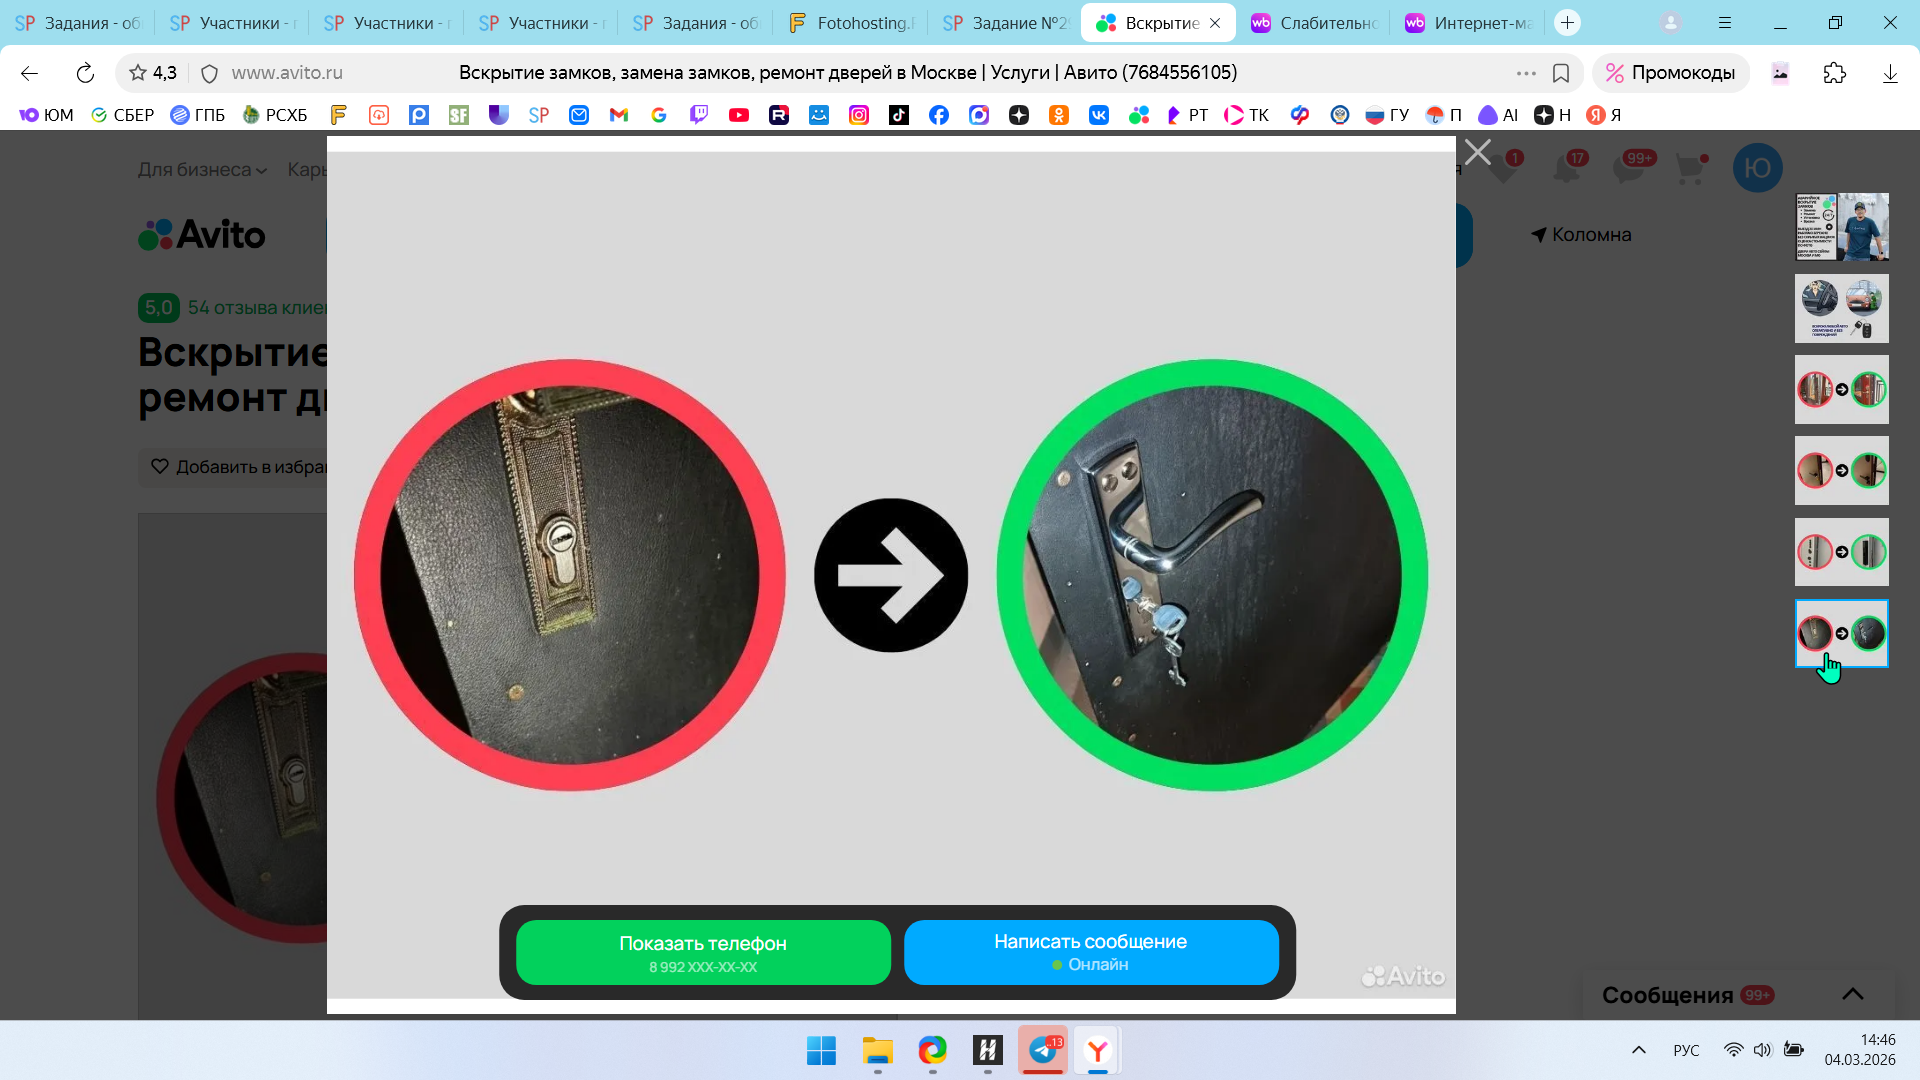
Task: Reload the page
Action: 85,73
